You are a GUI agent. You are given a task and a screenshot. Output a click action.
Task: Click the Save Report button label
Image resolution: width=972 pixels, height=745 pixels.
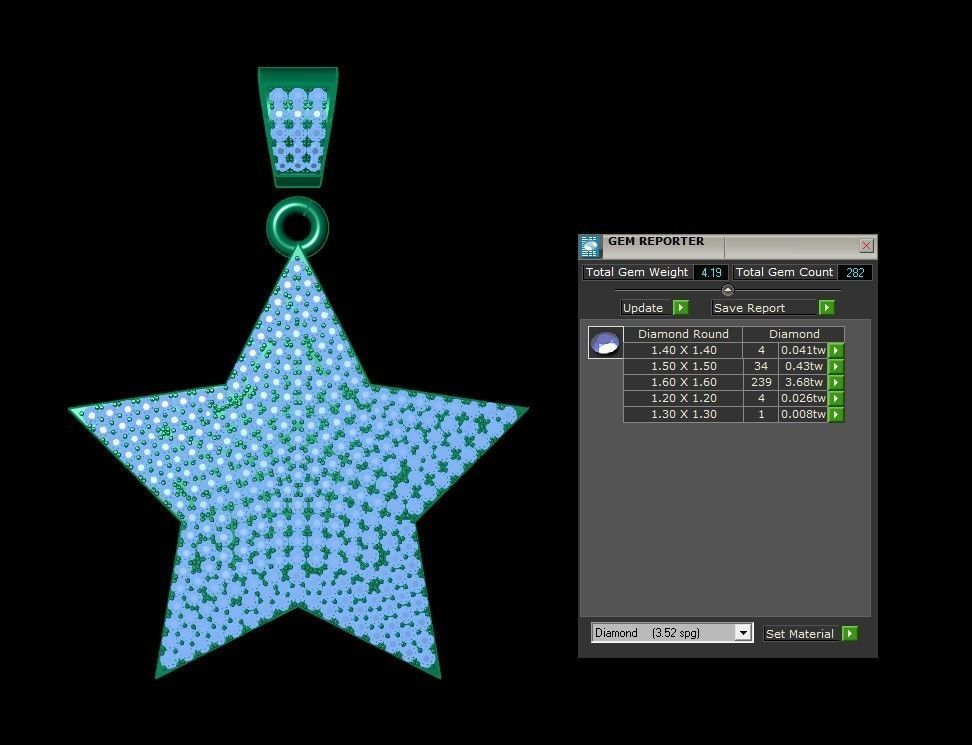pos(749,307)
